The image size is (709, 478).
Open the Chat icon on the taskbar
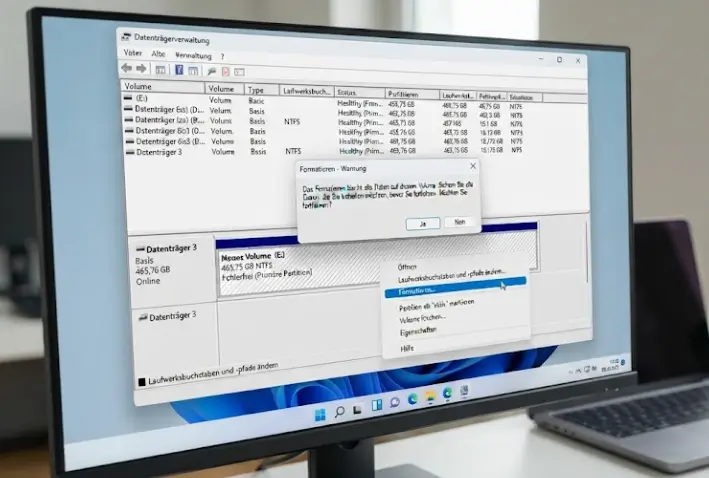pyautogui.click(x=395, y=402)
